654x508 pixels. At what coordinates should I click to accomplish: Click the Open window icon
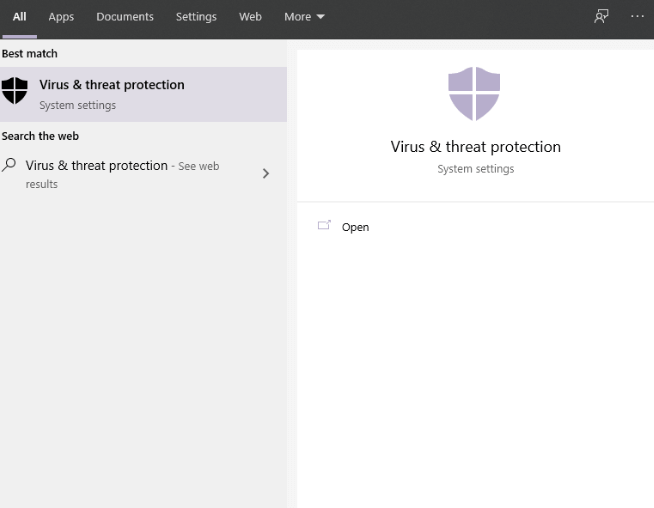[324, 225]
